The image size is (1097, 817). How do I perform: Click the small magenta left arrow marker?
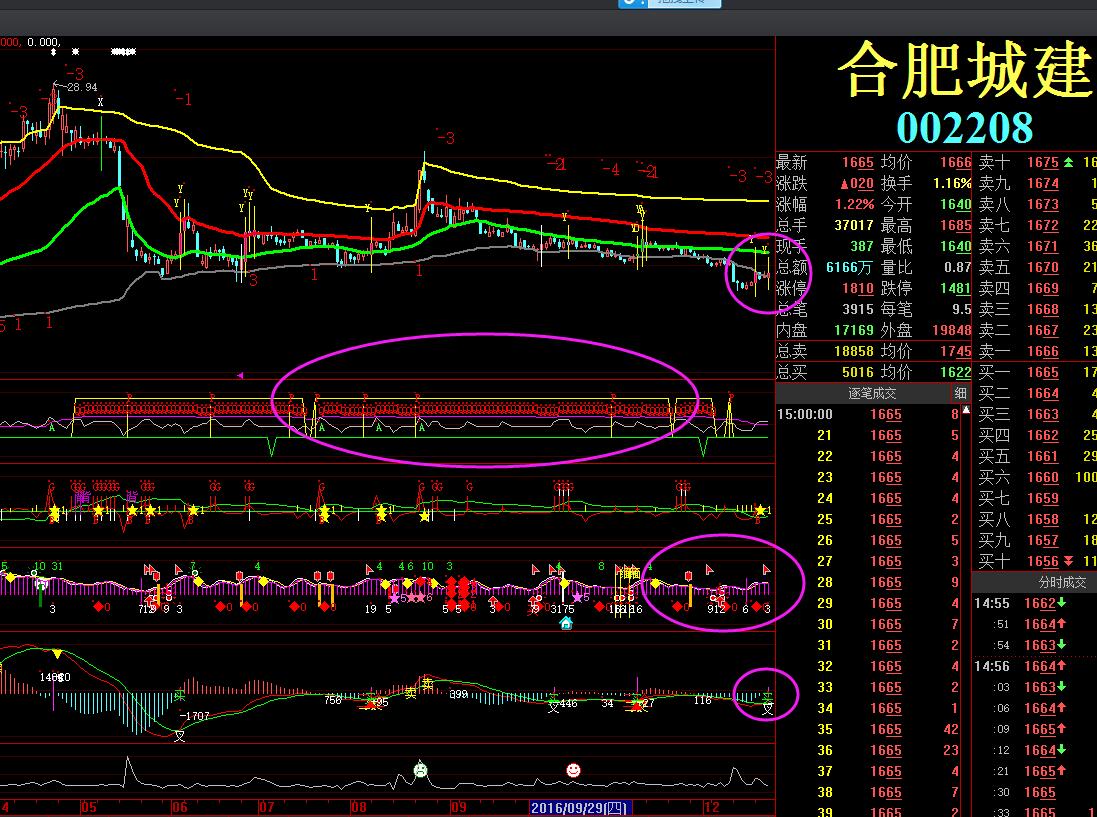click(240, 376)
